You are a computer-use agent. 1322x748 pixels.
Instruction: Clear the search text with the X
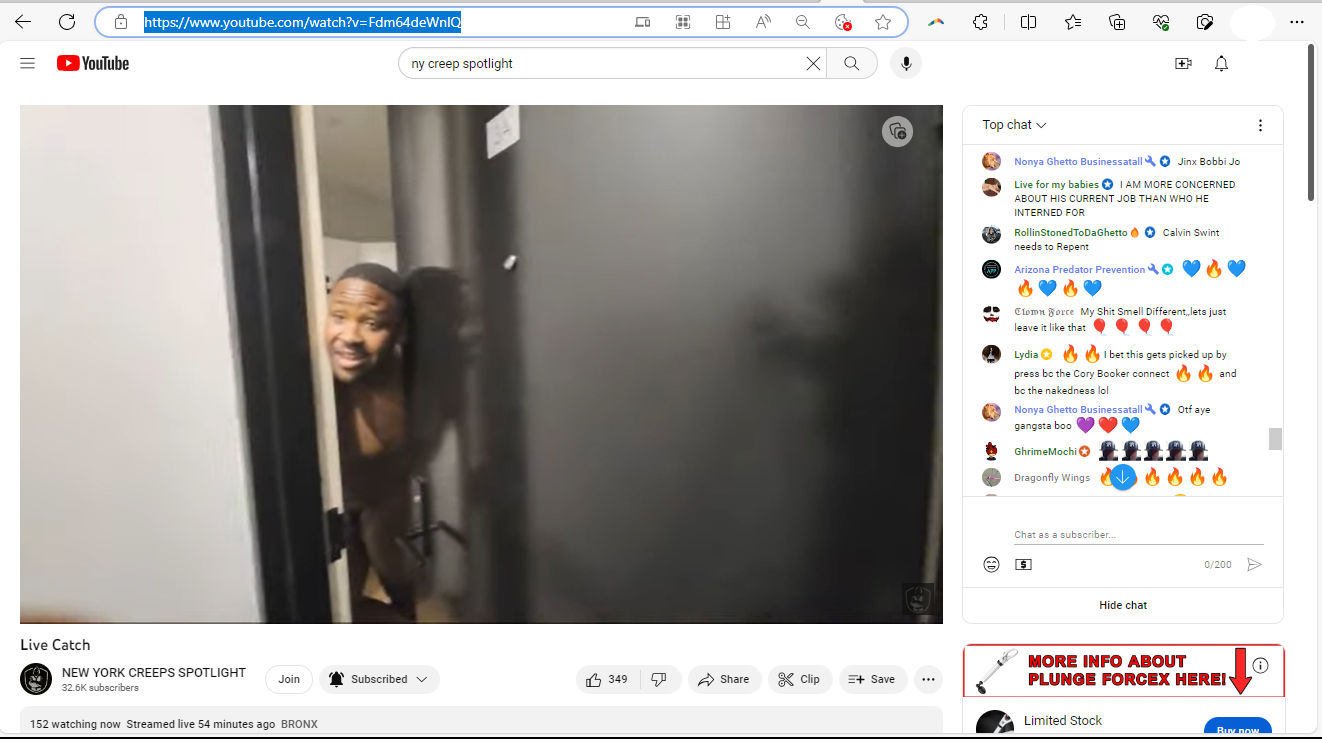(x=814, y=63)
